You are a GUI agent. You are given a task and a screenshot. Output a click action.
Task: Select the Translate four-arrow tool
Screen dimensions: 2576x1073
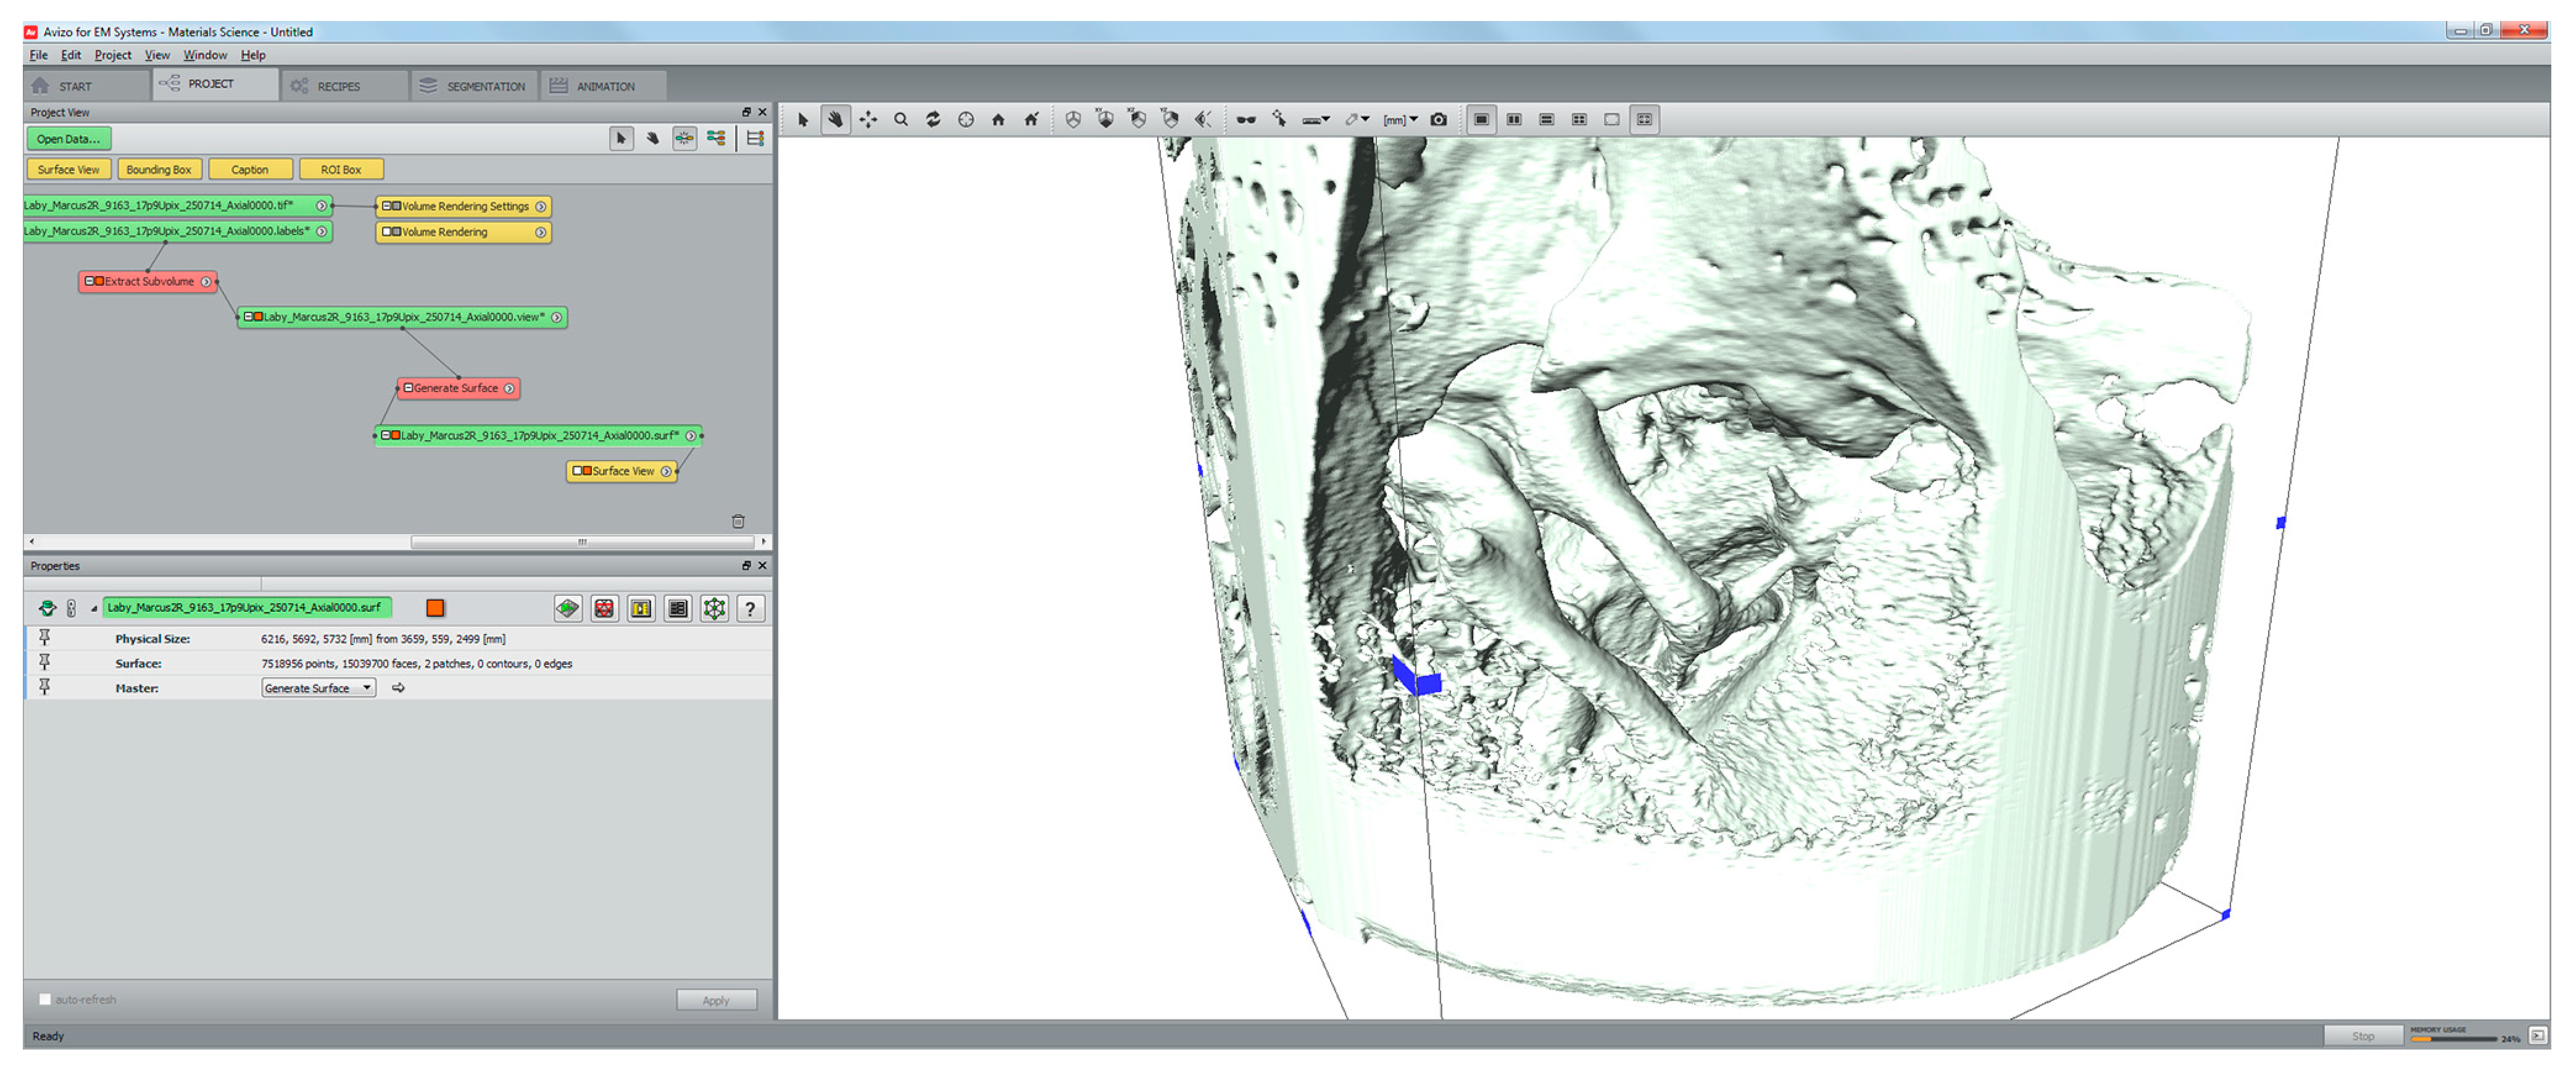coord(868,120)
